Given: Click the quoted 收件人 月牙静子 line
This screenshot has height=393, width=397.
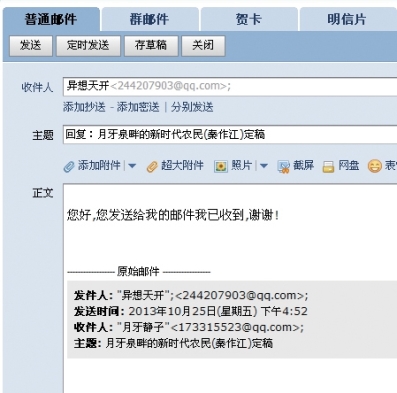Looking at the screenshot, I should (x=189, y=327).
